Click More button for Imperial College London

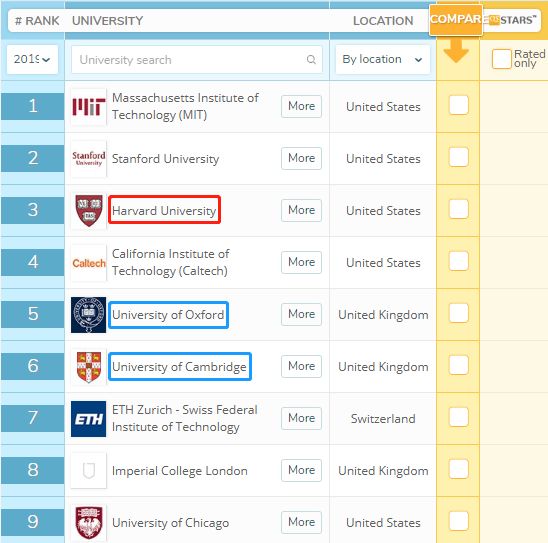301,470
